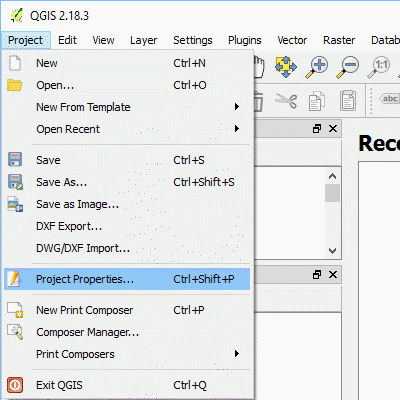This screenshot has width=400, height=400.
Task: Open the Raster menu
Action: click(x=339, y=40)
